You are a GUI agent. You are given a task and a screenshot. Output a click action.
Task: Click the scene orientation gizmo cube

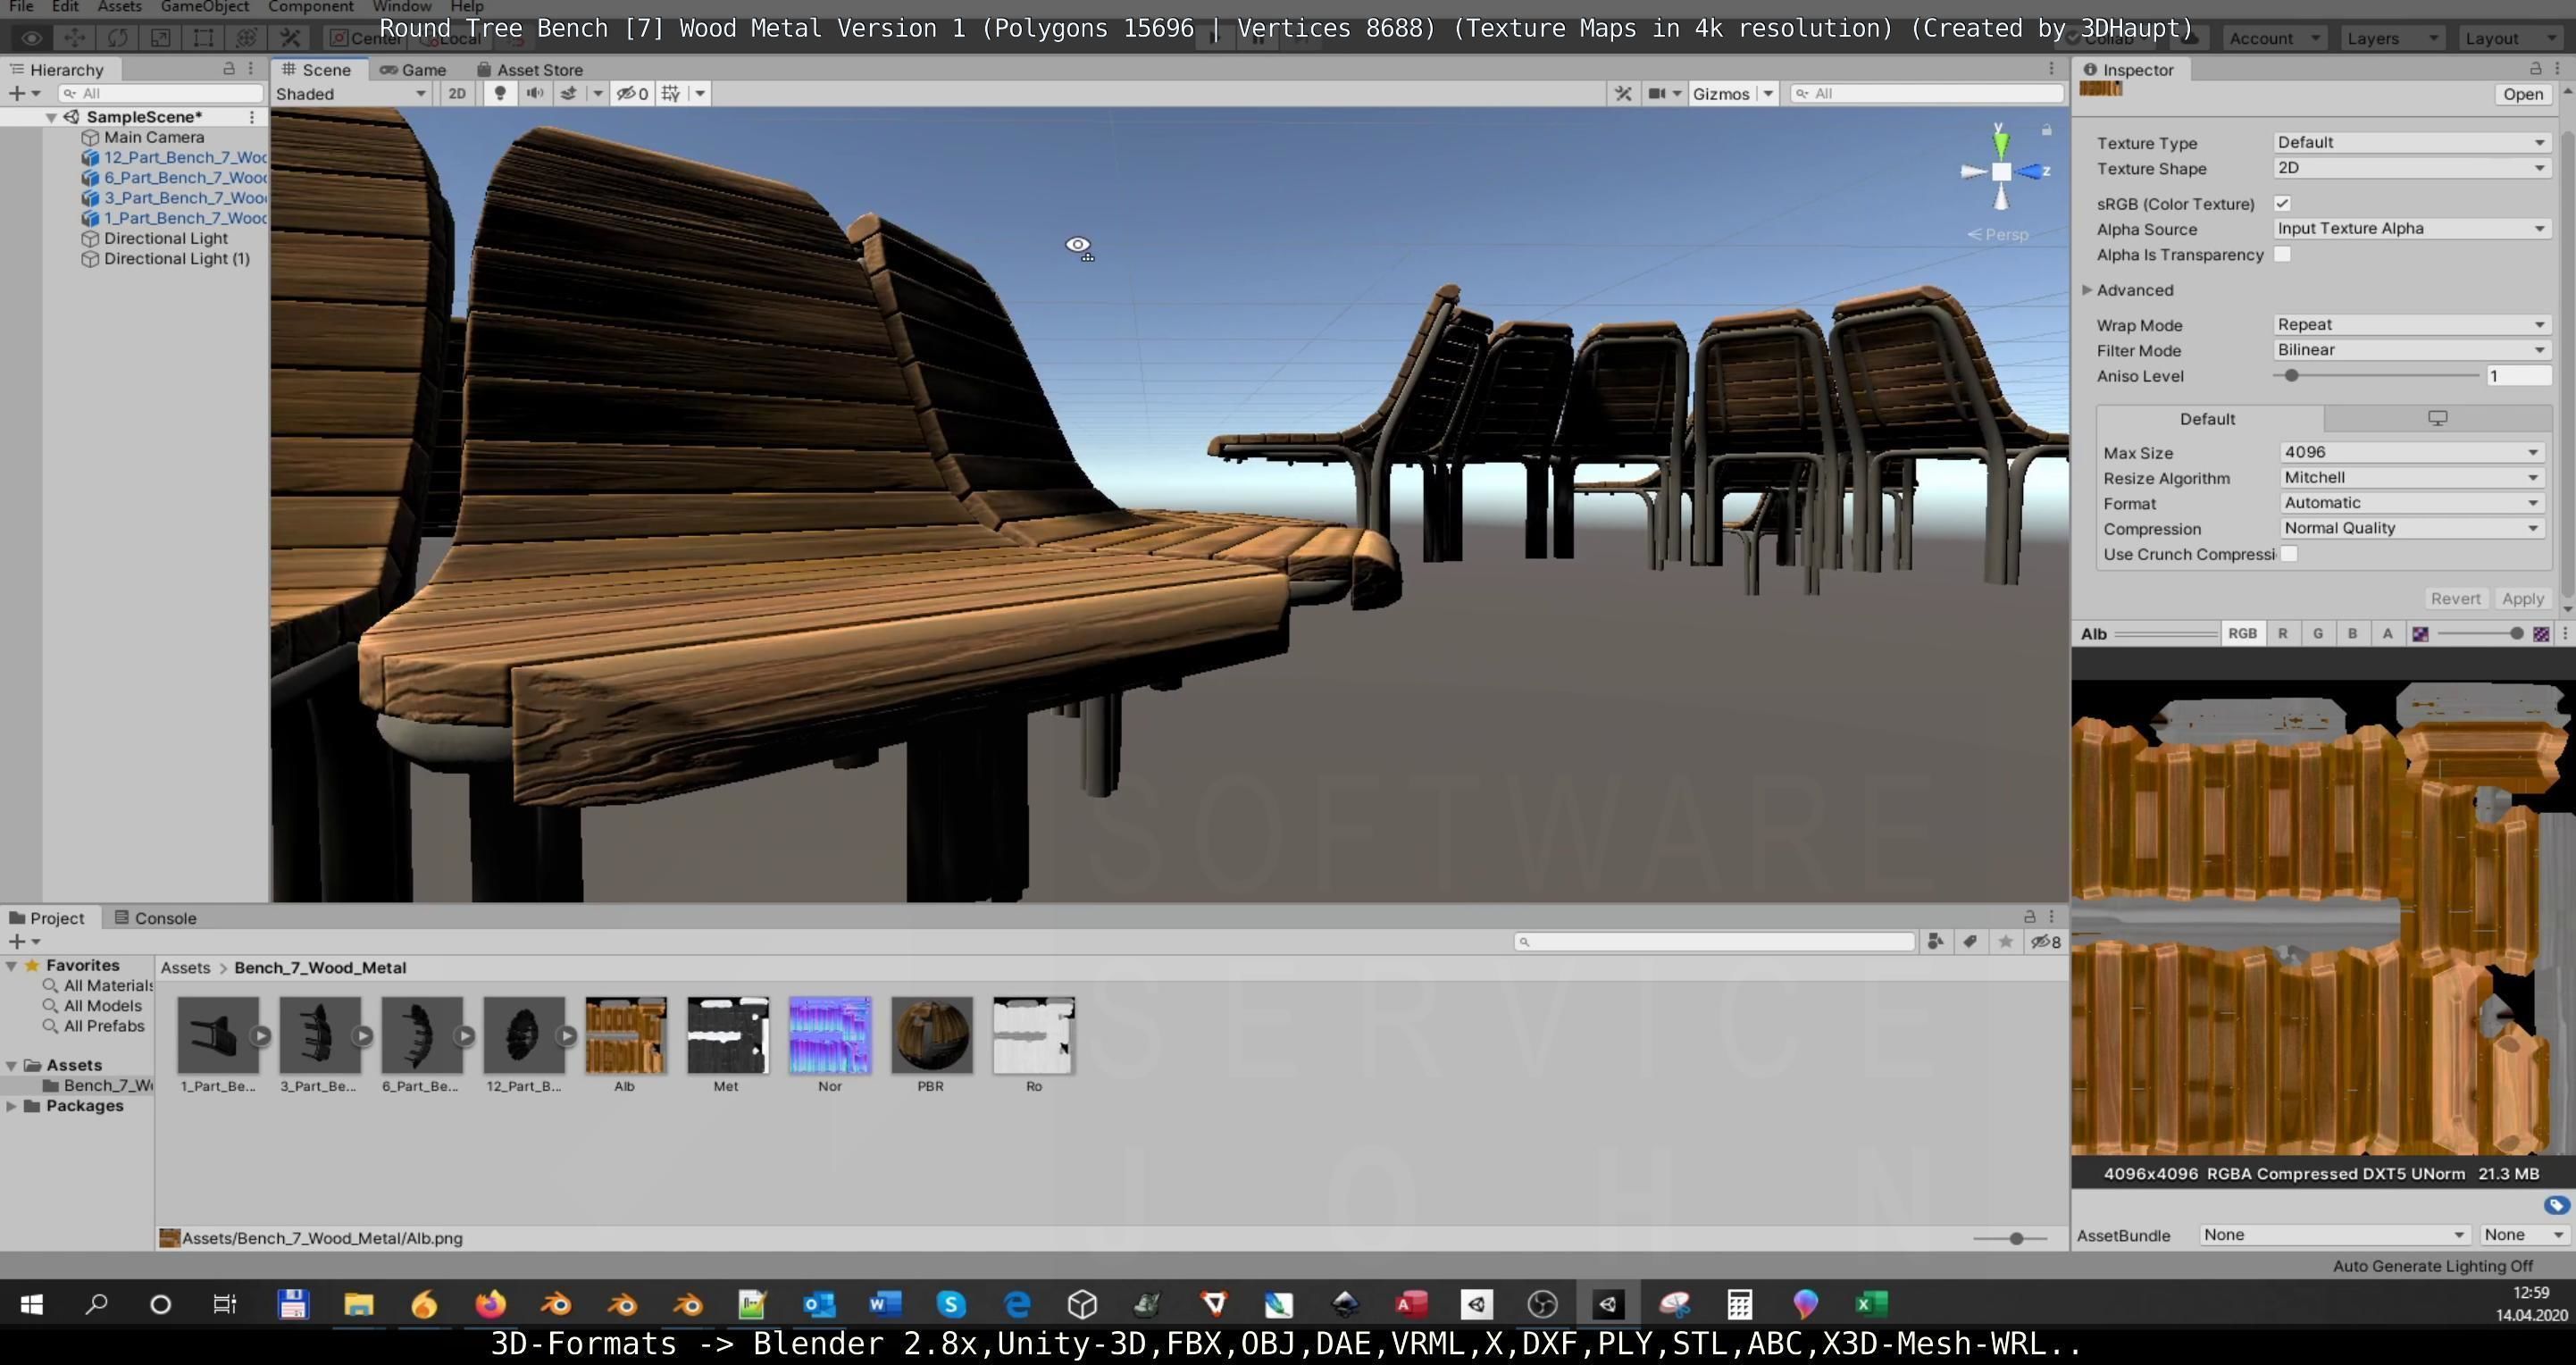[2001, 172]
